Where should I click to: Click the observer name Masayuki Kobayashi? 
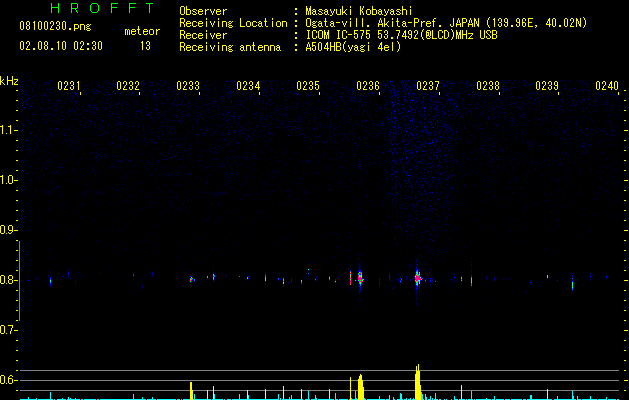coord(359,11)
